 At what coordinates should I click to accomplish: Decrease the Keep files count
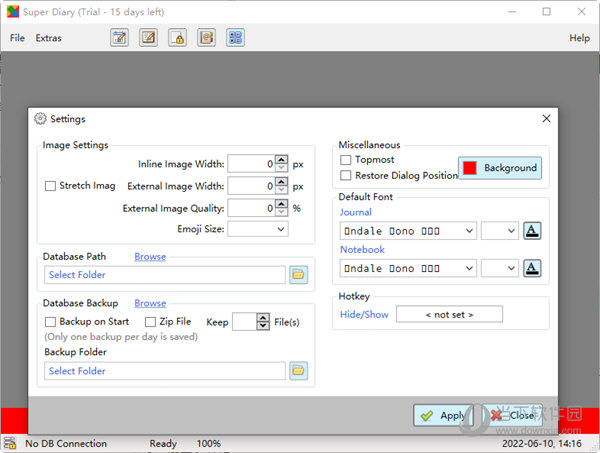(263, 326)
